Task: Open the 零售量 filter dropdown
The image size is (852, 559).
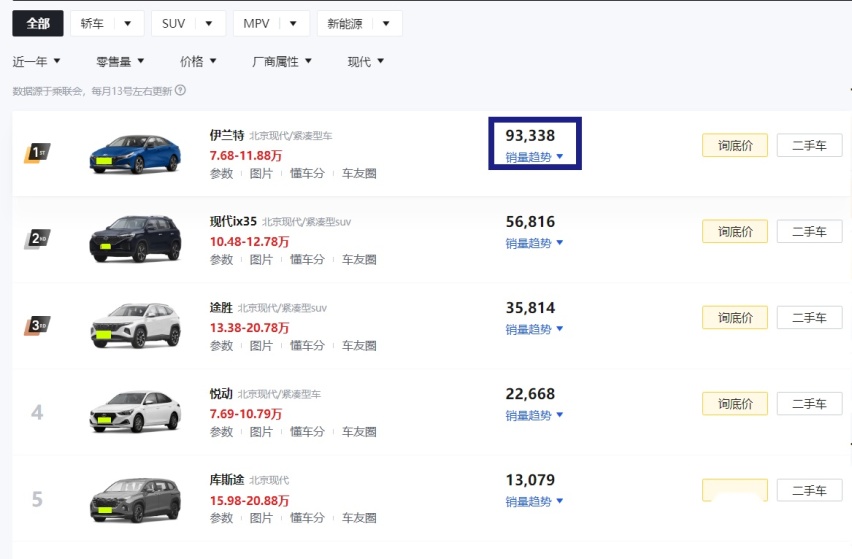Action: 120,61
